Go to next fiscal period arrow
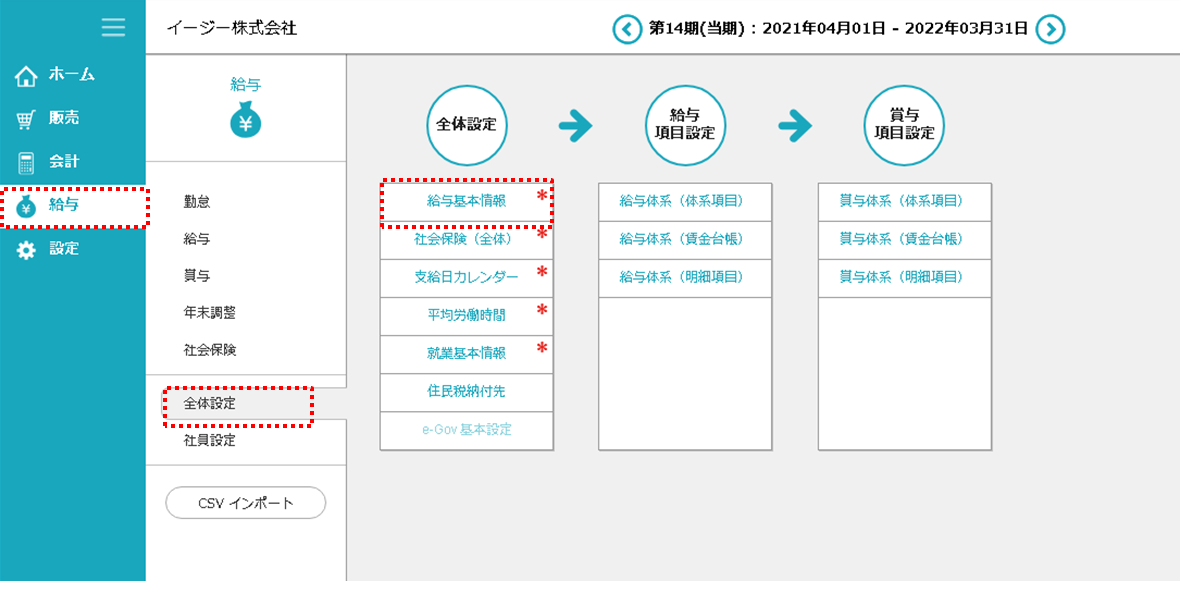 [x=1049, y=29]
